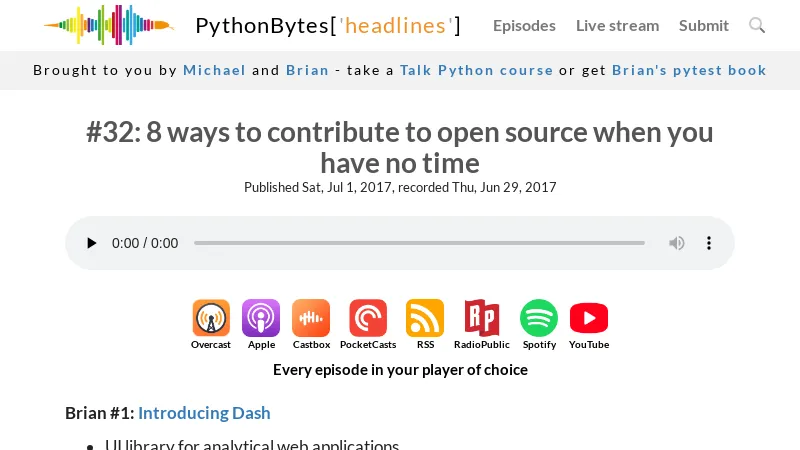800x450 pixels.
Task: Click the Python Bytes waveform logo
Action: pyautogui.click(x=108, y=25)
